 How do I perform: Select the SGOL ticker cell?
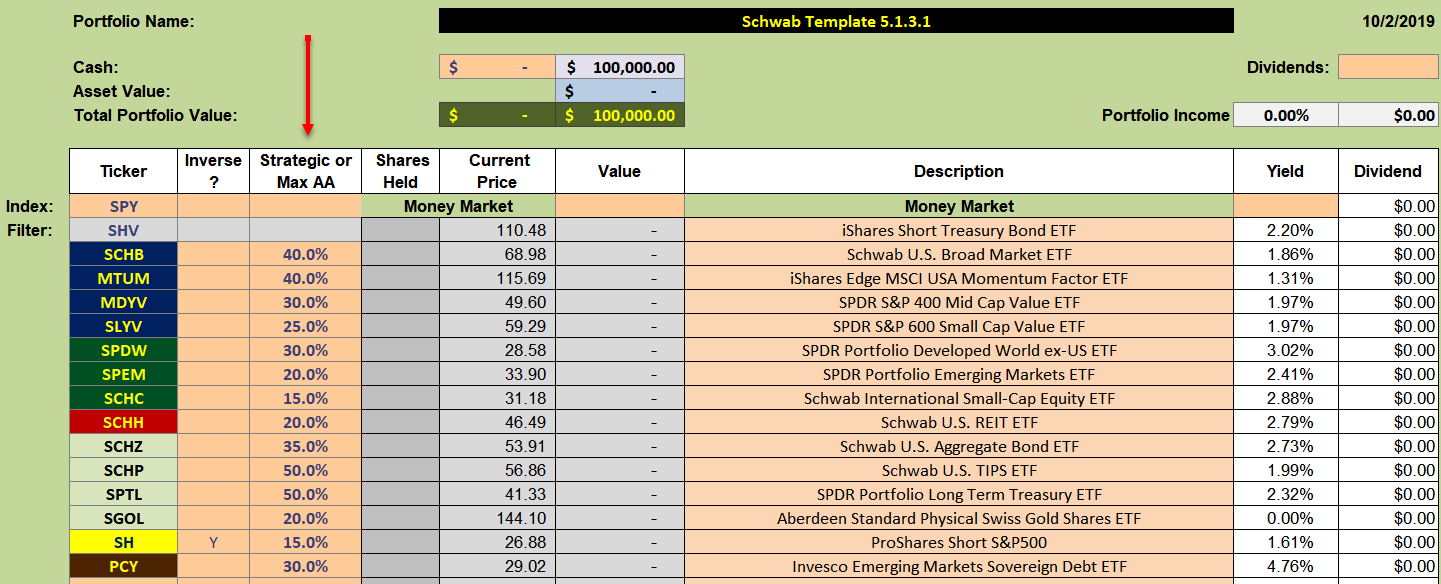[x=124, y=518]
